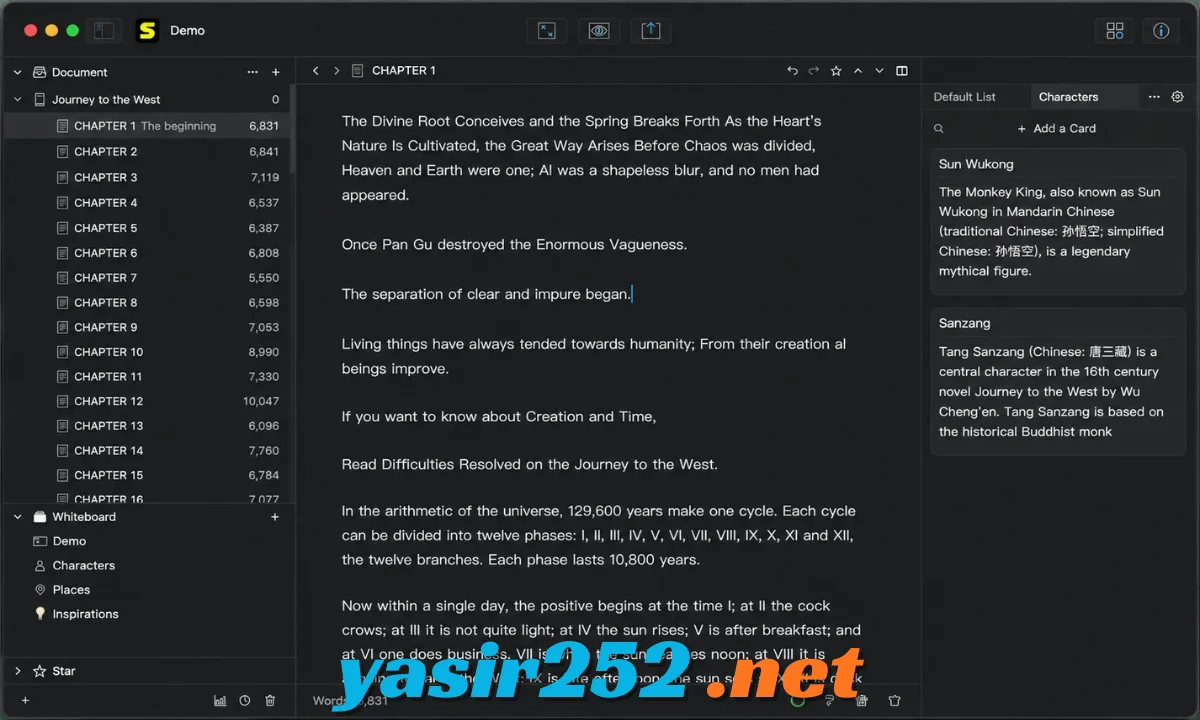Click the green progress circle in status bar
The width and height of the screenshot is (1200, 720).
point(798,701)
